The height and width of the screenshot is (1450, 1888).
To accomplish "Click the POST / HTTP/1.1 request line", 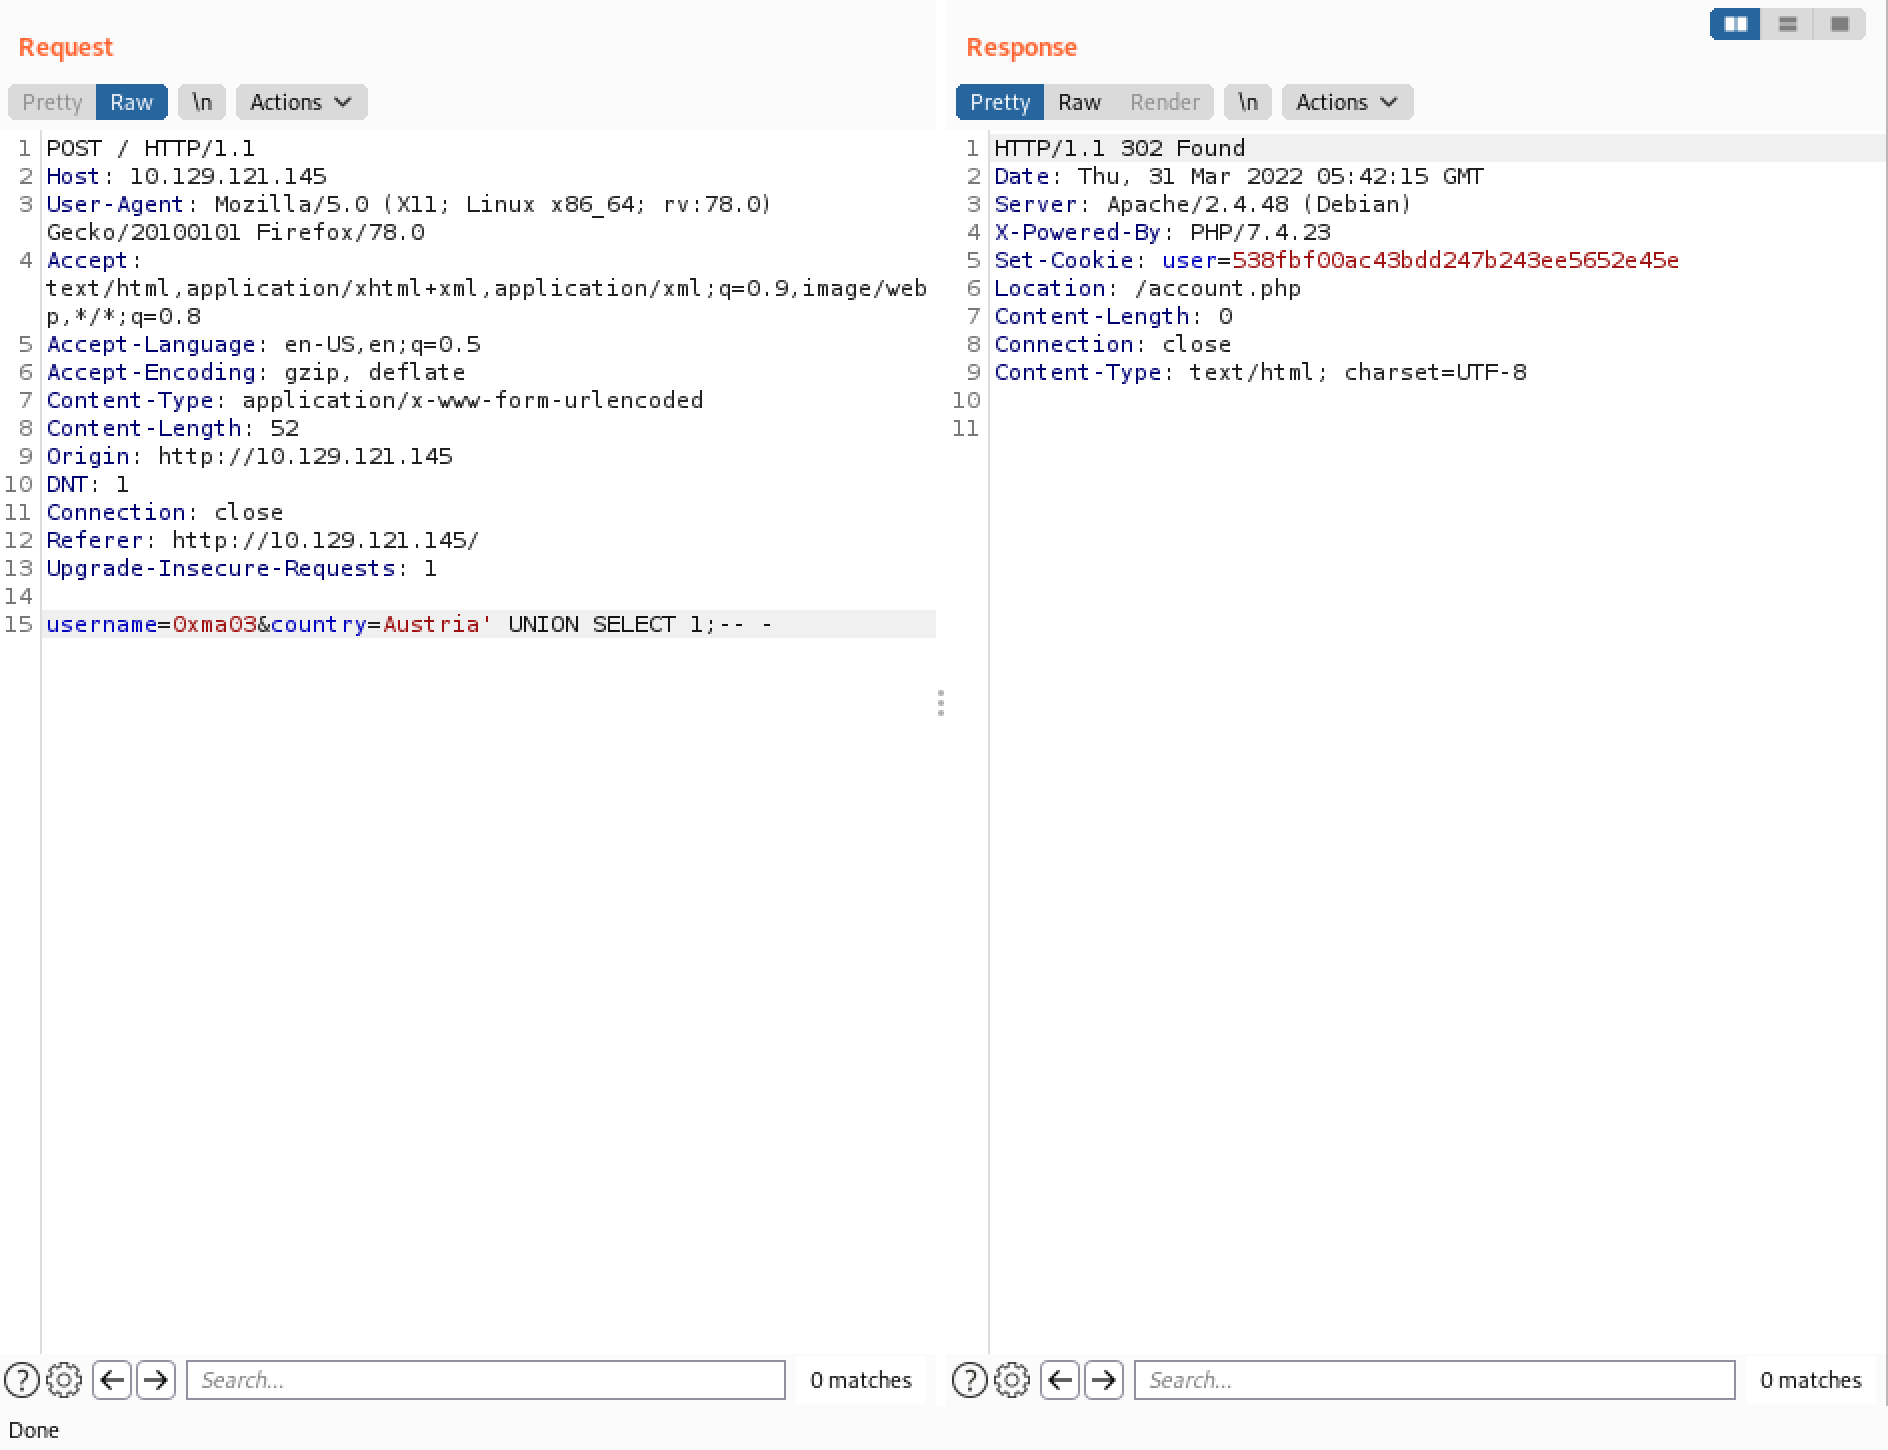I will pos(150,148).
